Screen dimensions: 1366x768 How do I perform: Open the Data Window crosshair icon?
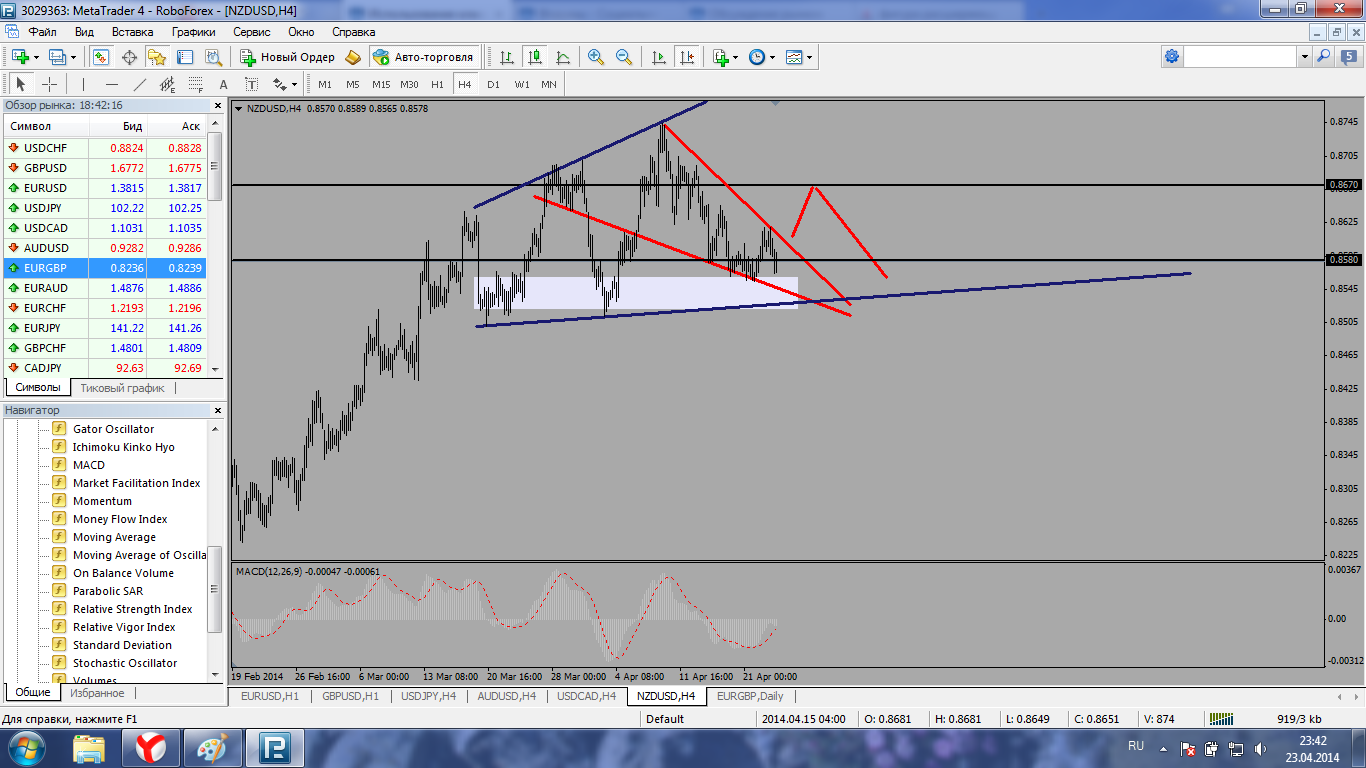(129, 57)
